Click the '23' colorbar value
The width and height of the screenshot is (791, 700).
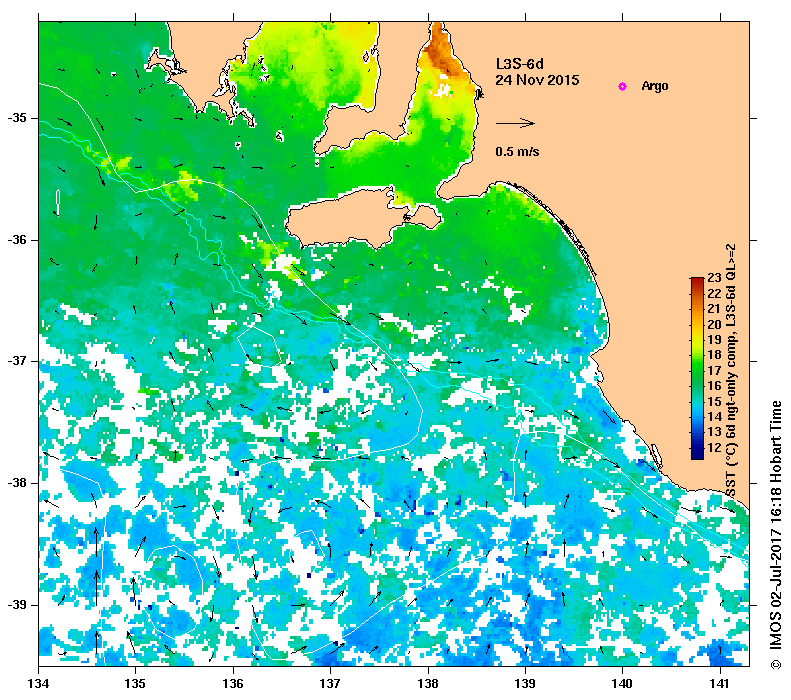coord(714,278)
